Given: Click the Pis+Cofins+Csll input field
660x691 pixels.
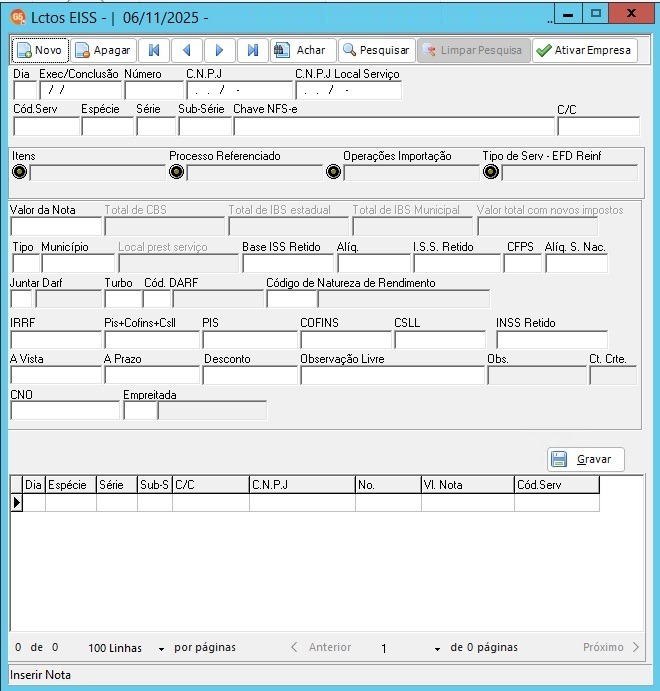Looking at the screenshot, I should (x=152, y=340).
